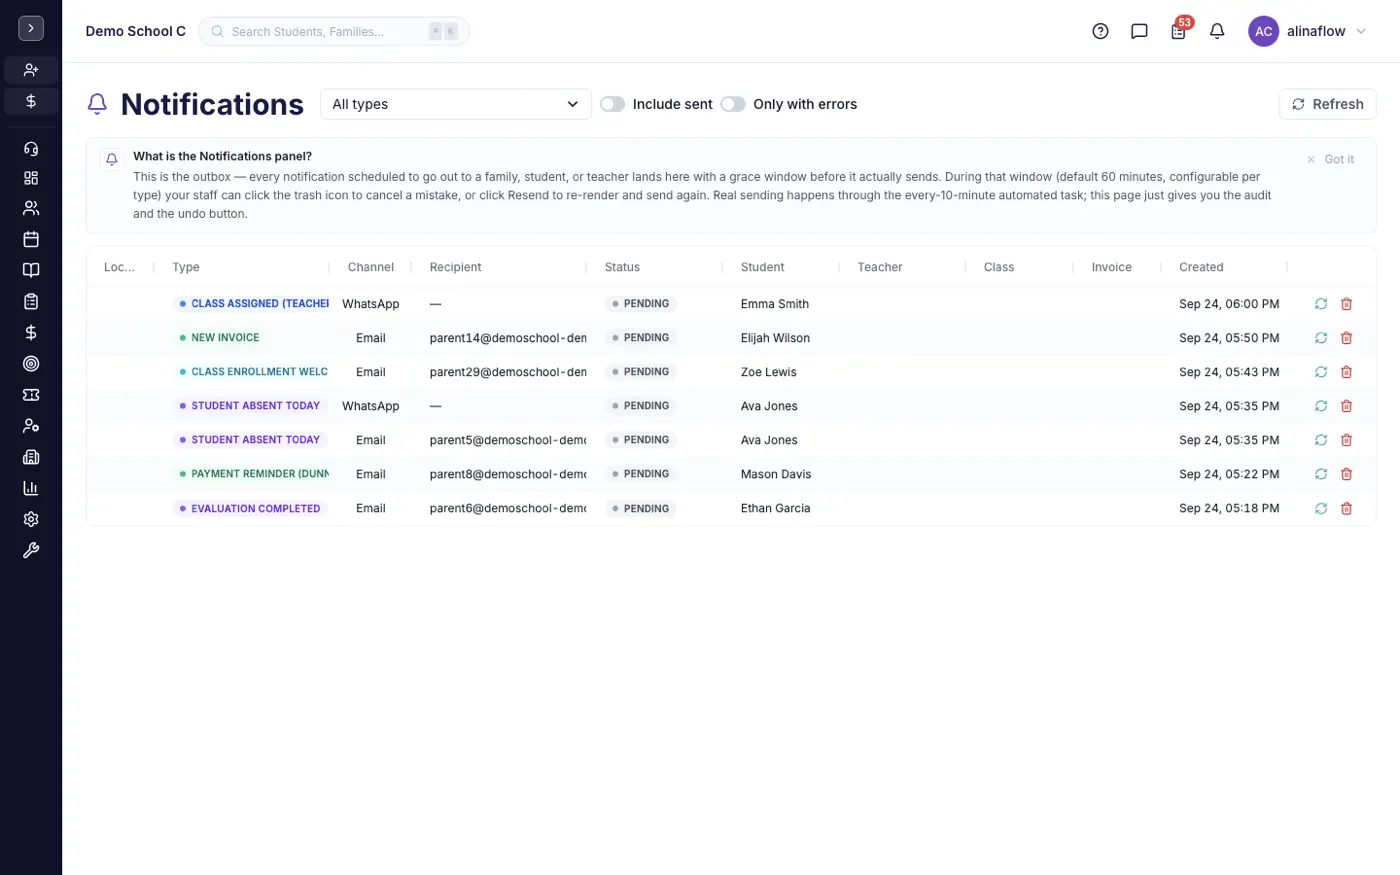Click the CLASS ENROLLMENT WELC type tag
This screenshot has width=1400, height=875.
tap(252, 372)
